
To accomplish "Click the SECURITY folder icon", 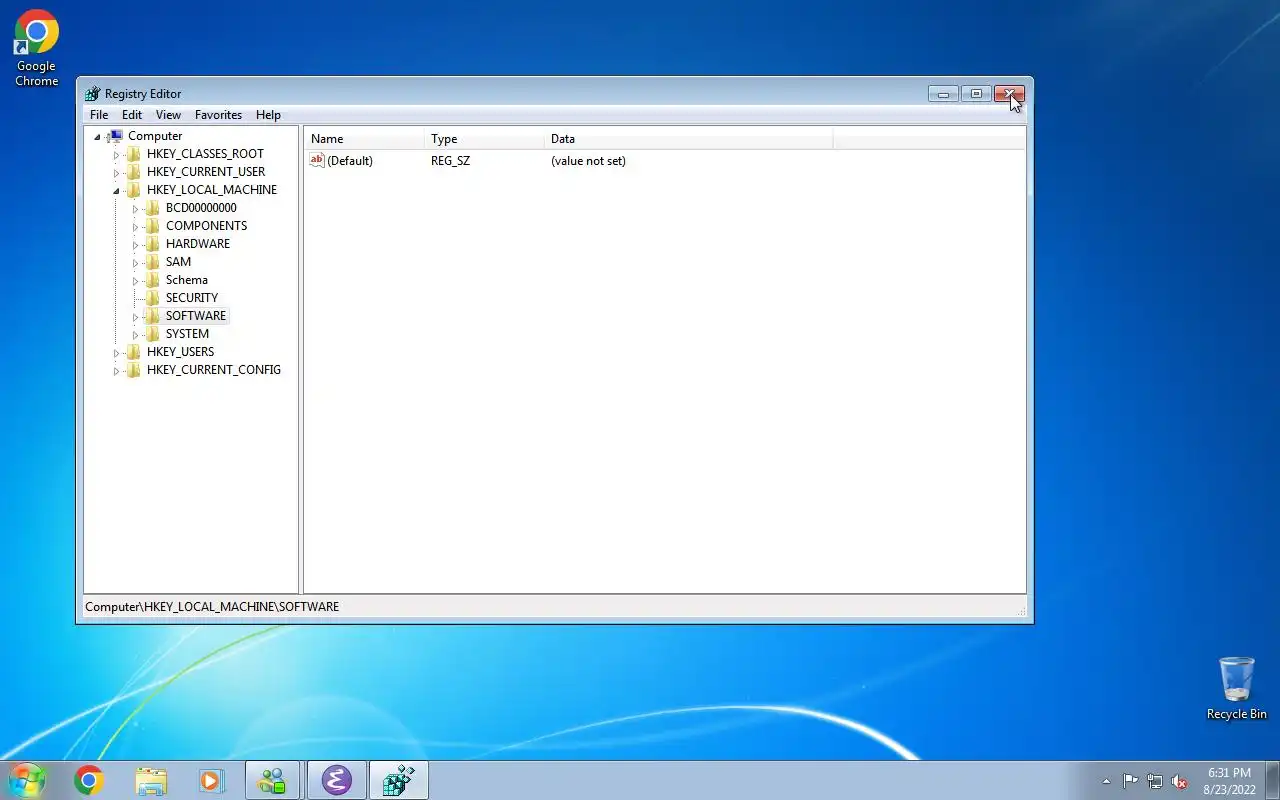I will click(152, 298).
